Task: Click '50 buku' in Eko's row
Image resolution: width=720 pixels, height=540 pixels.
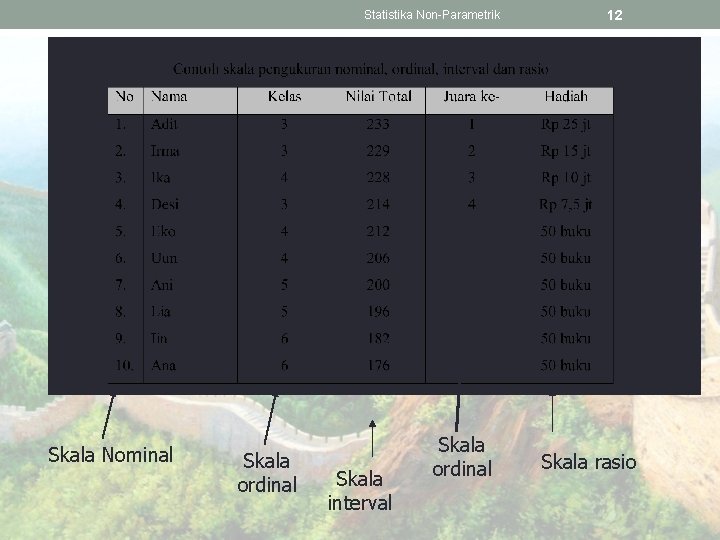Action: point(565,231)
